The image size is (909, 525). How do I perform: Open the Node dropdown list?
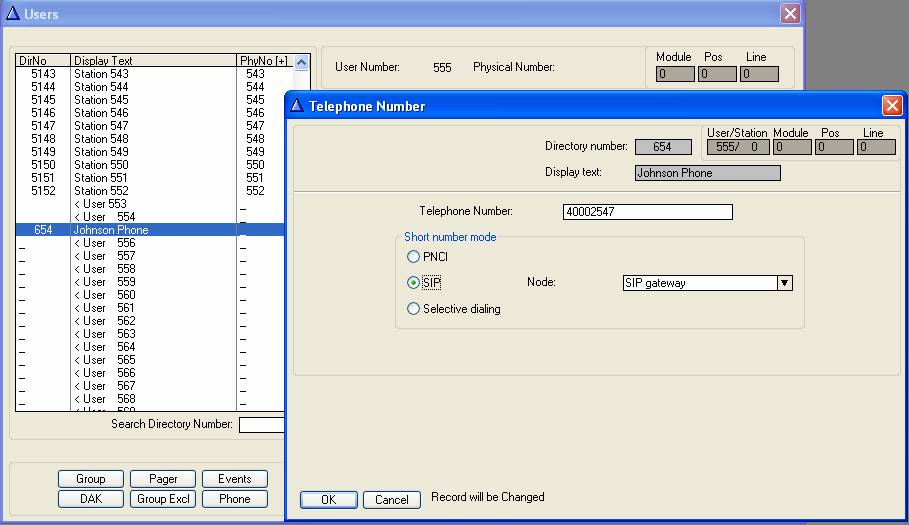[x=785, y=283]
